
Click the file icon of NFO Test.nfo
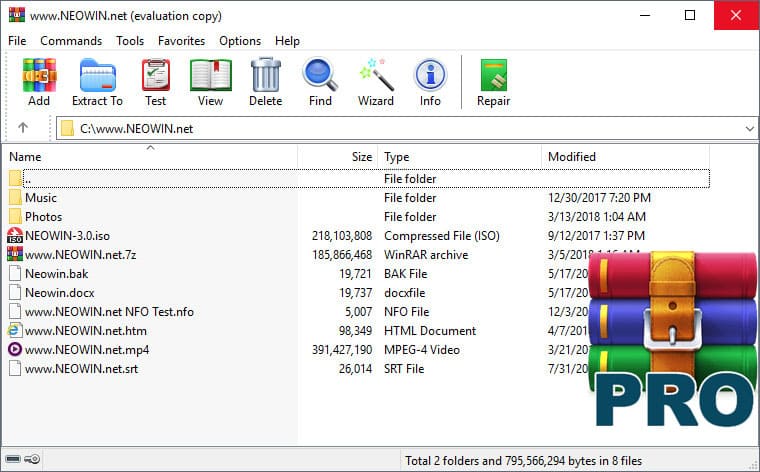[x=15, y=312]
